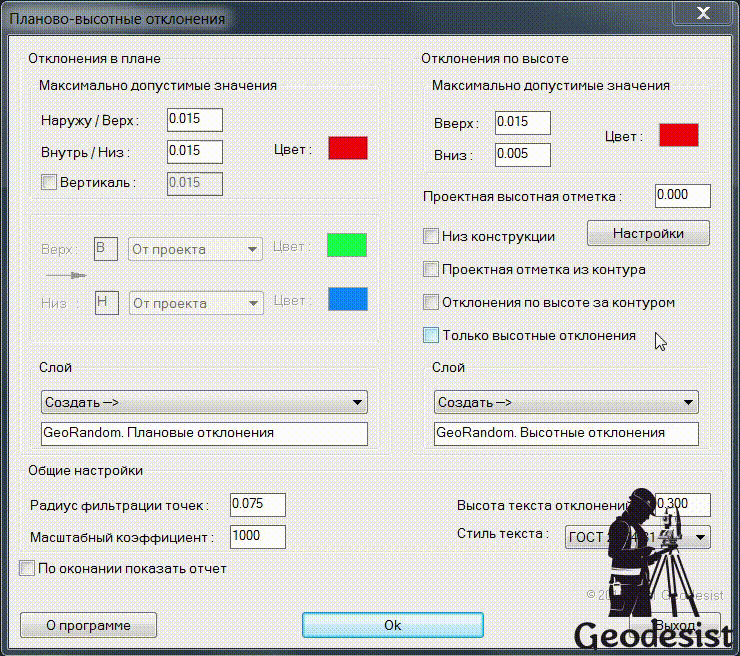Image resolution: width=740 pixels, height=656 pixels.
Task: Click the red height deviations color swatch
Action: 678,135
